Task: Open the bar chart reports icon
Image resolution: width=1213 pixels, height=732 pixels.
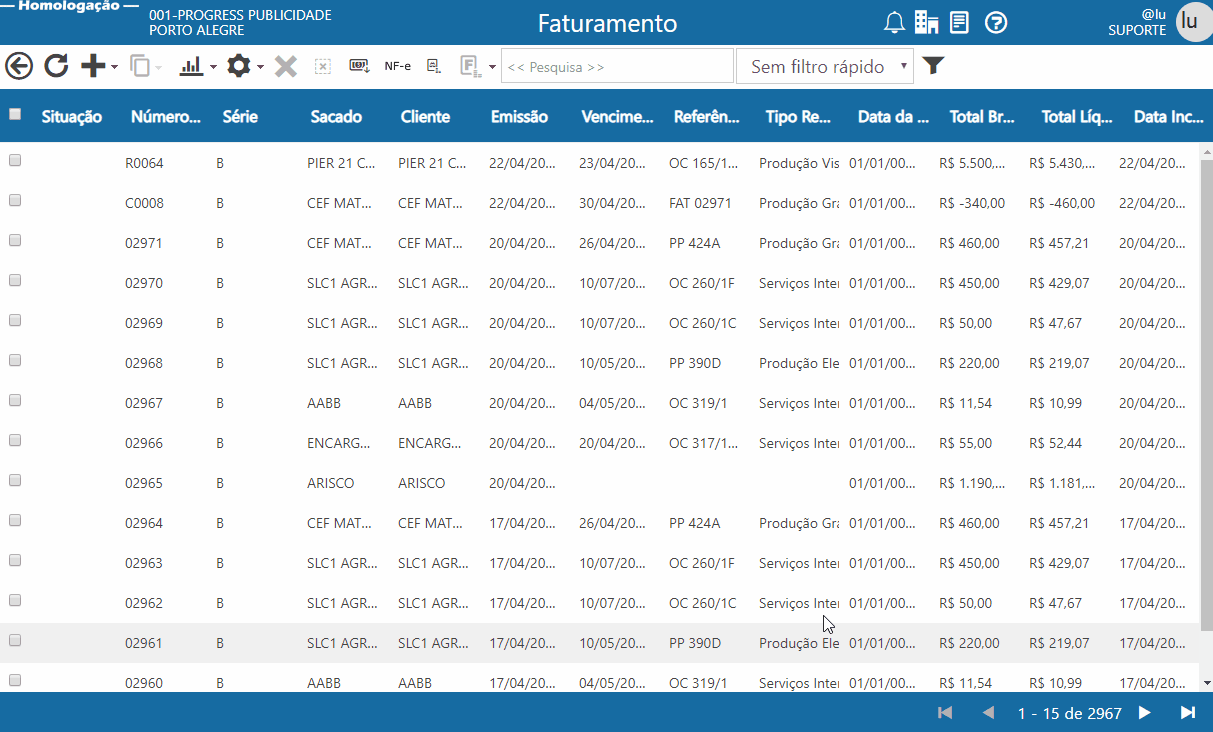Action: click(190, 66)
